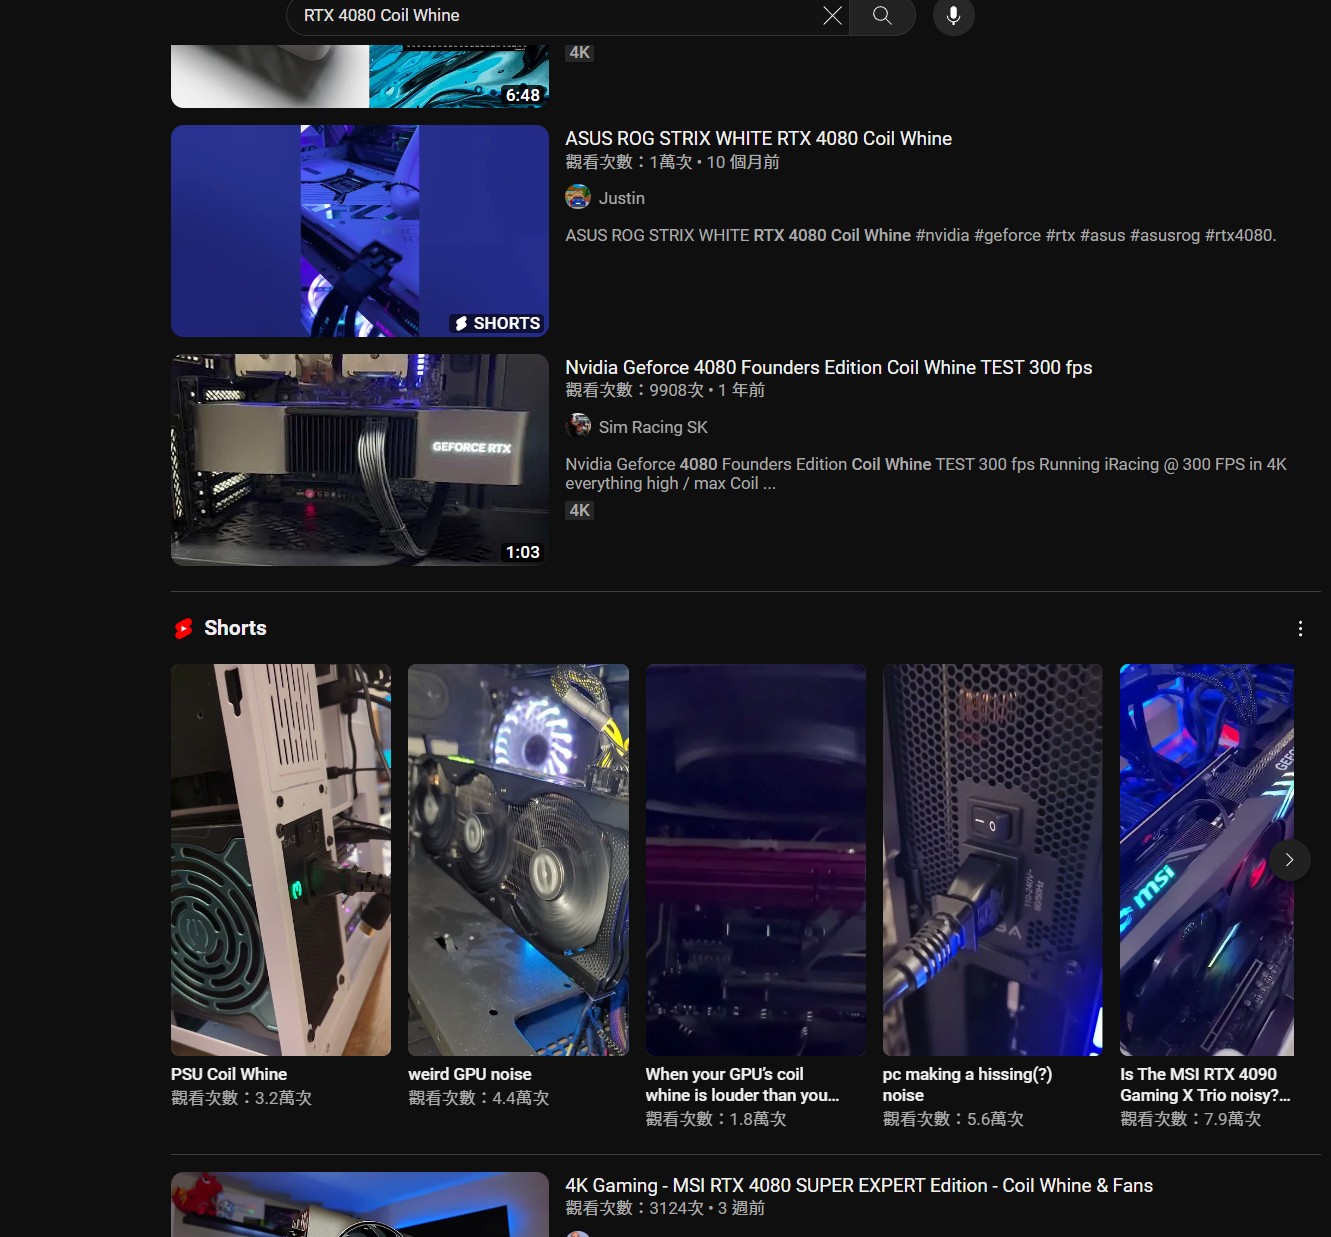Open the Justin channel name link

(x=622, y=198)
